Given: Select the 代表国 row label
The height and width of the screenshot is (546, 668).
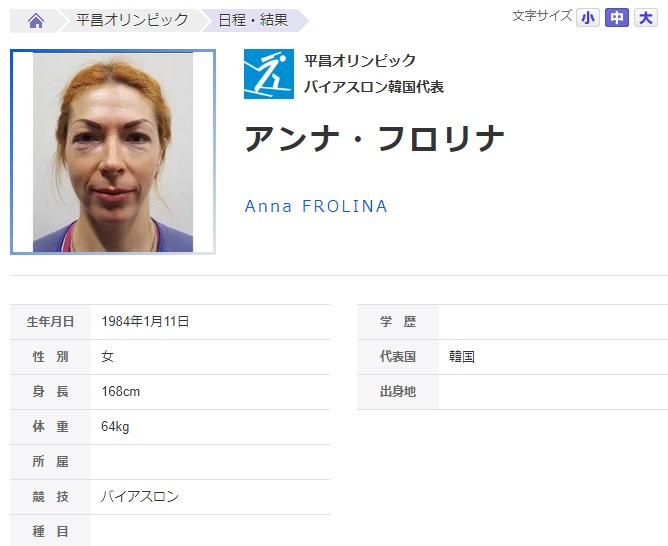Looking at the screenshot, I should pyautogui.click(x=398, y=356).
